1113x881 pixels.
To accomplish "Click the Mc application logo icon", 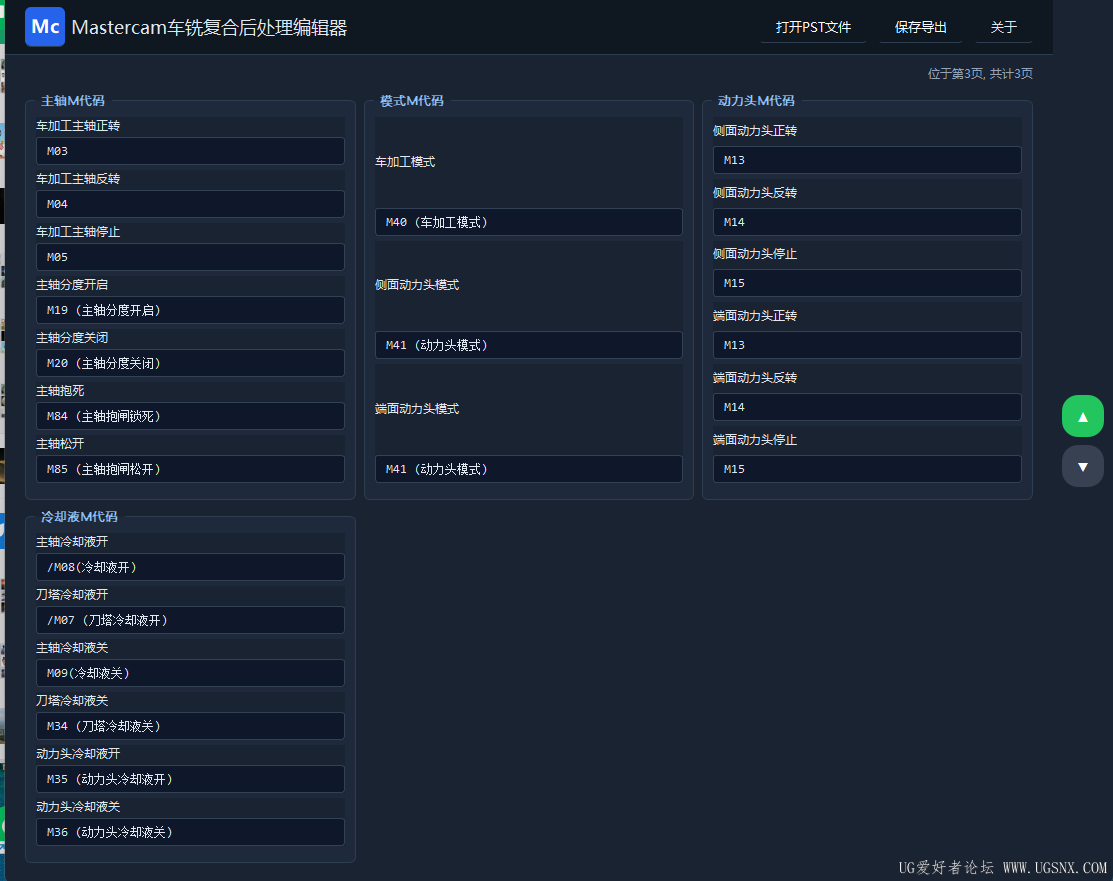I will (x=45, y=27).
